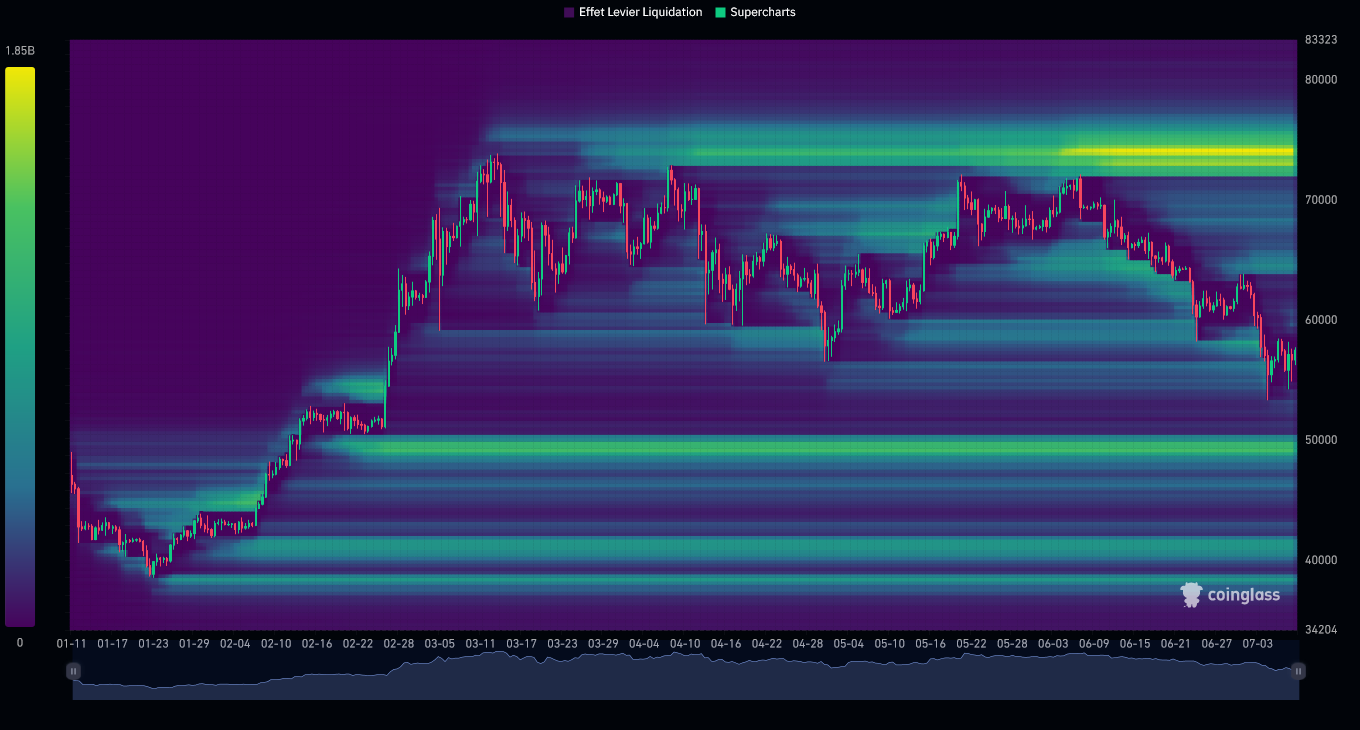
Task: Click the 03-23 date label
Action: 563,644
